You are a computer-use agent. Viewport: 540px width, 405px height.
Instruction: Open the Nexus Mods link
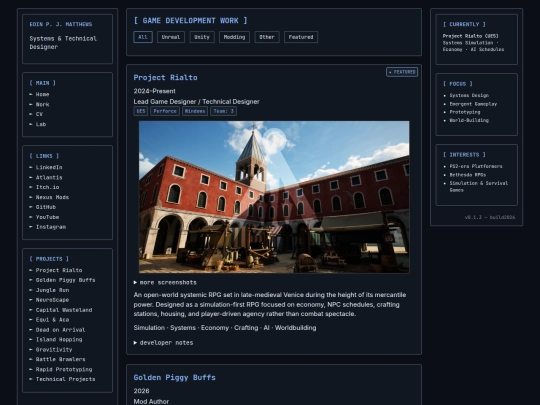click(x=52, y=197)
